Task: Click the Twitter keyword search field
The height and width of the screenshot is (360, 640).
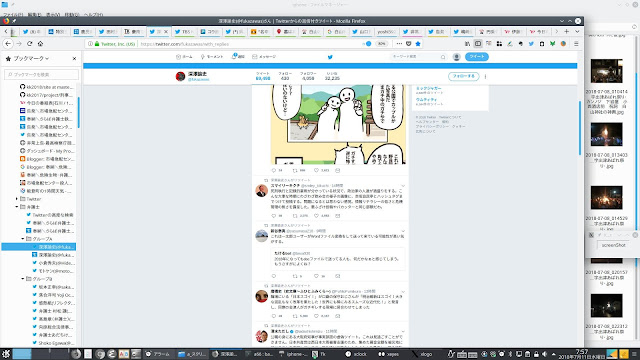Action: 418,57
